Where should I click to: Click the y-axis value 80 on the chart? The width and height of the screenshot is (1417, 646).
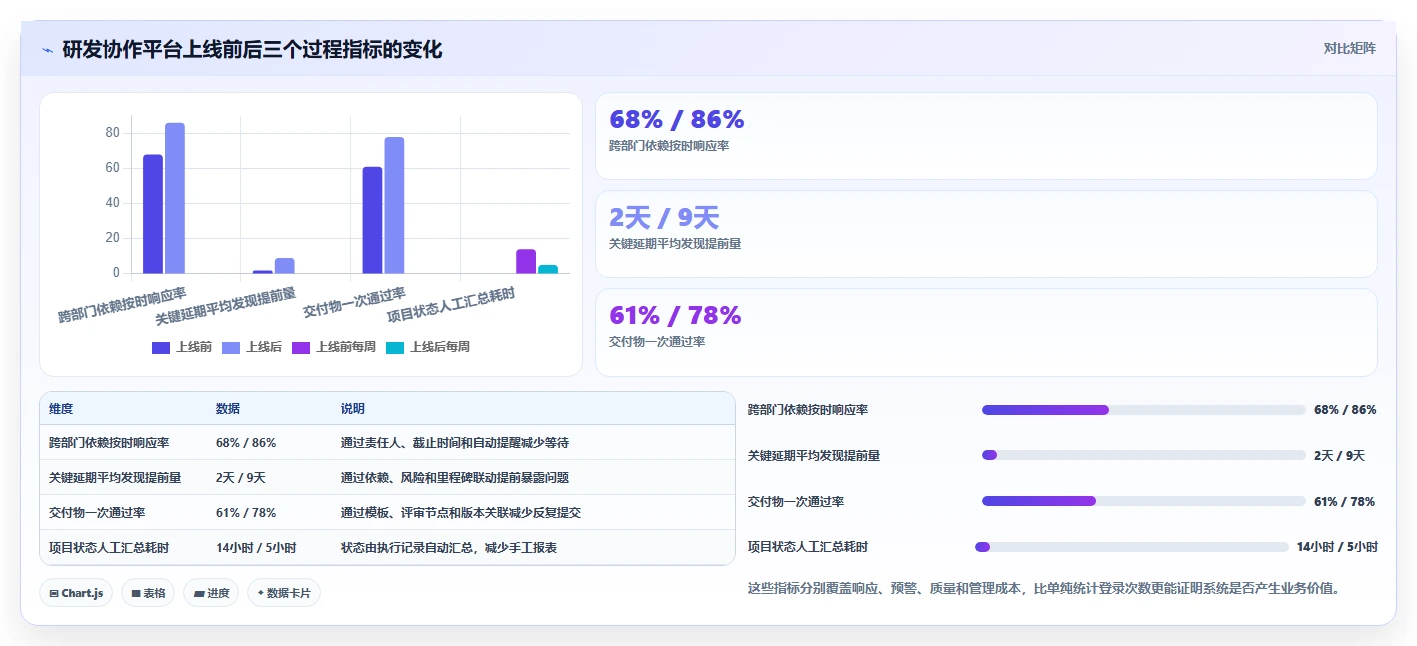112,133
